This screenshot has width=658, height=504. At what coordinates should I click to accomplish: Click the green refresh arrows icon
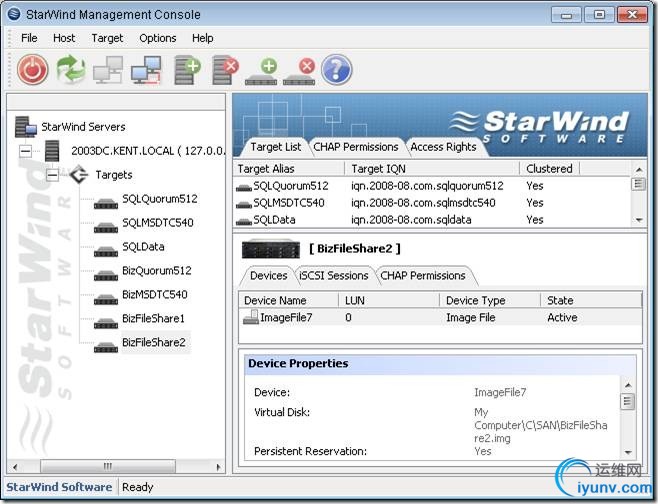[x=70, y=69]
